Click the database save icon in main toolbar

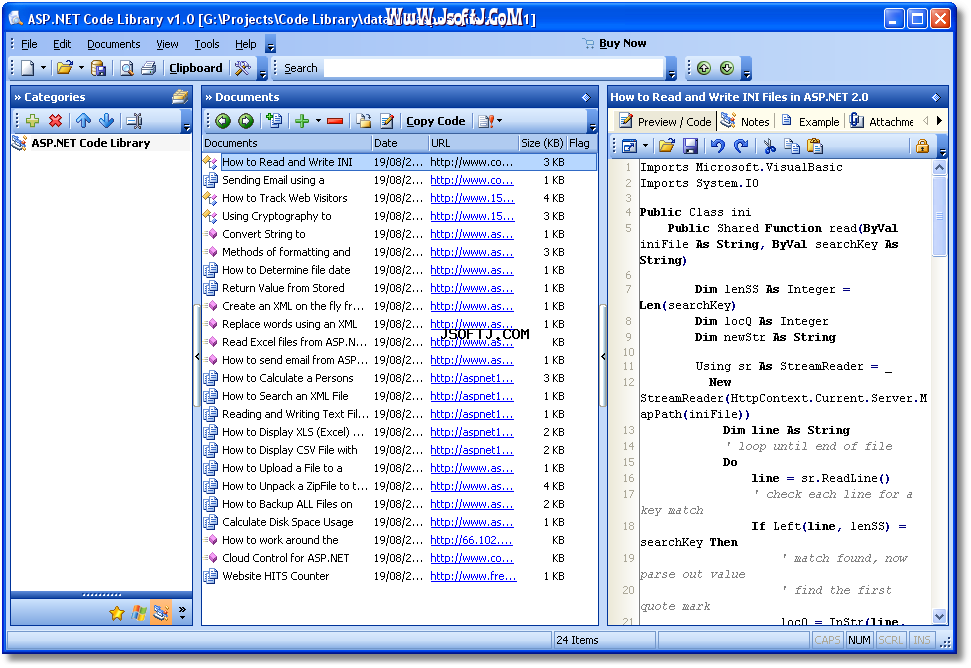[98, 68]
